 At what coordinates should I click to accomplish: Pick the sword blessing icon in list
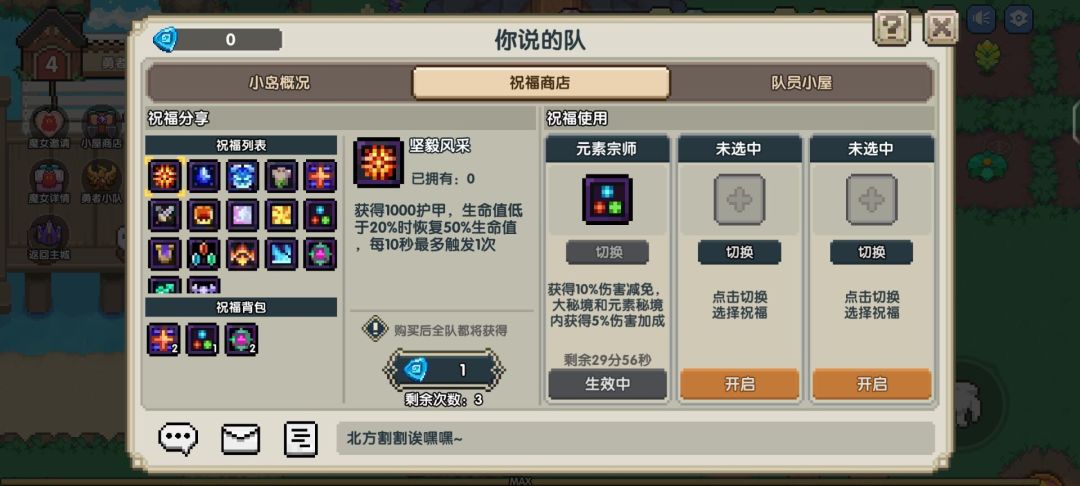(x=165, y=215)
